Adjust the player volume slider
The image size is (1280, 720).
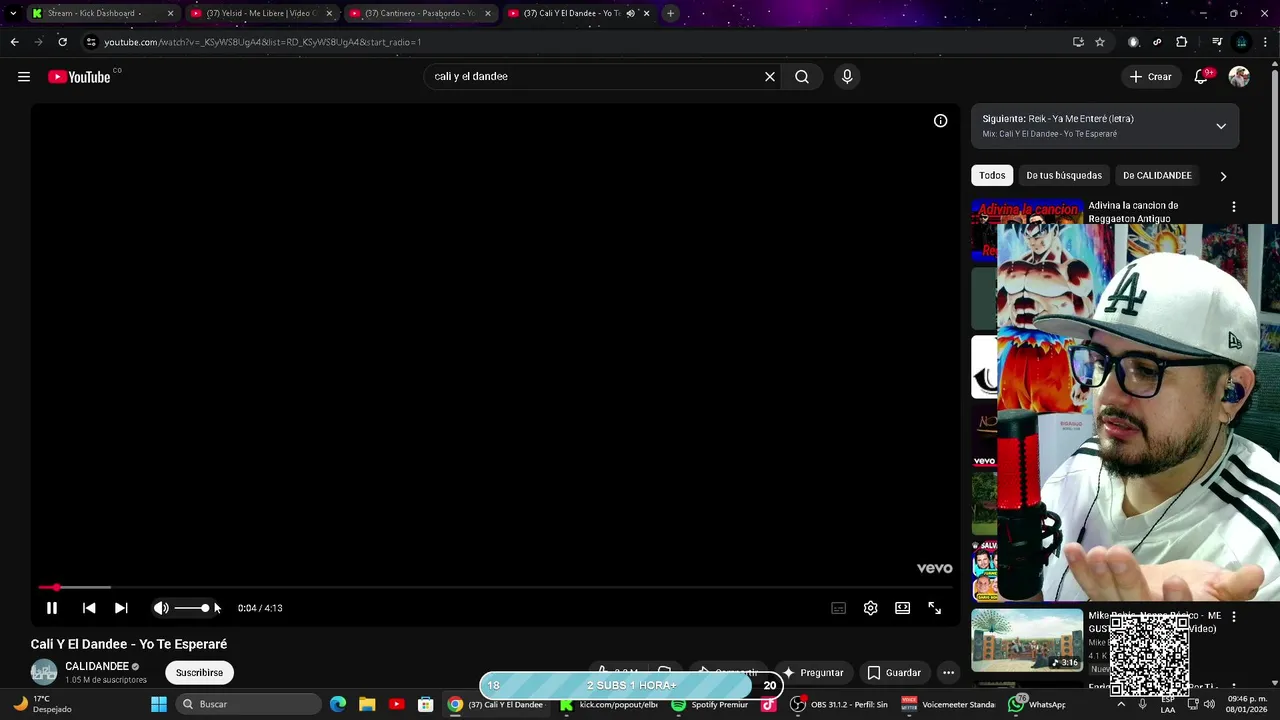[x=192, y=608]
